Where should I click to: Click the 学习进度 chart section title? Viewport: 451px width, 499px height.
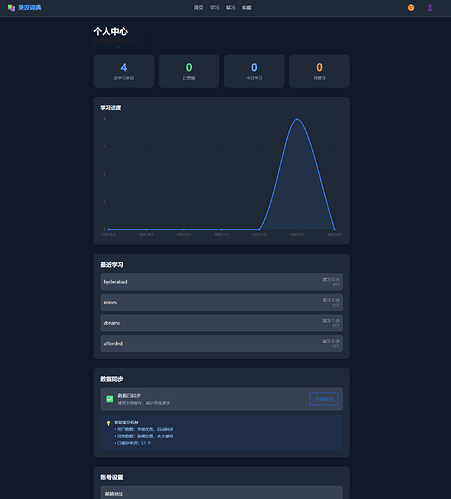(111, 108)
